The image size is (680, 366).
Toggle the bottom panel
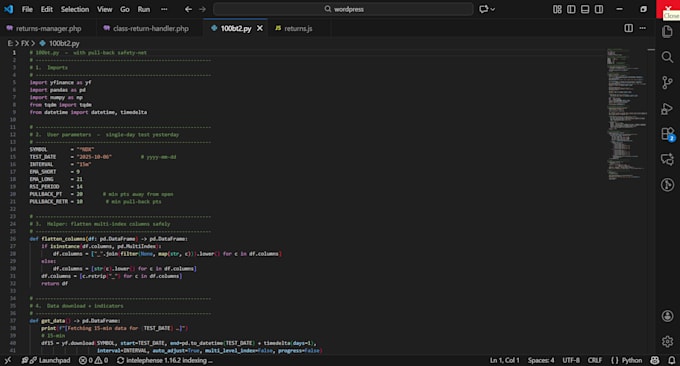click(x=585, y=9)
